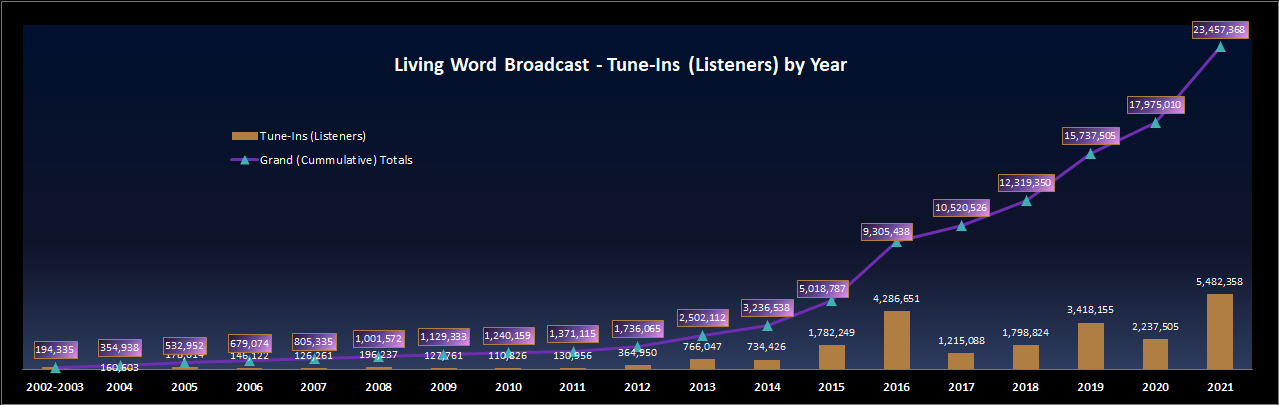The height and width of the screenshot is (405, 1279).
Task: Select the cumulative data label 194,335
Action: [x=55, y=349]
